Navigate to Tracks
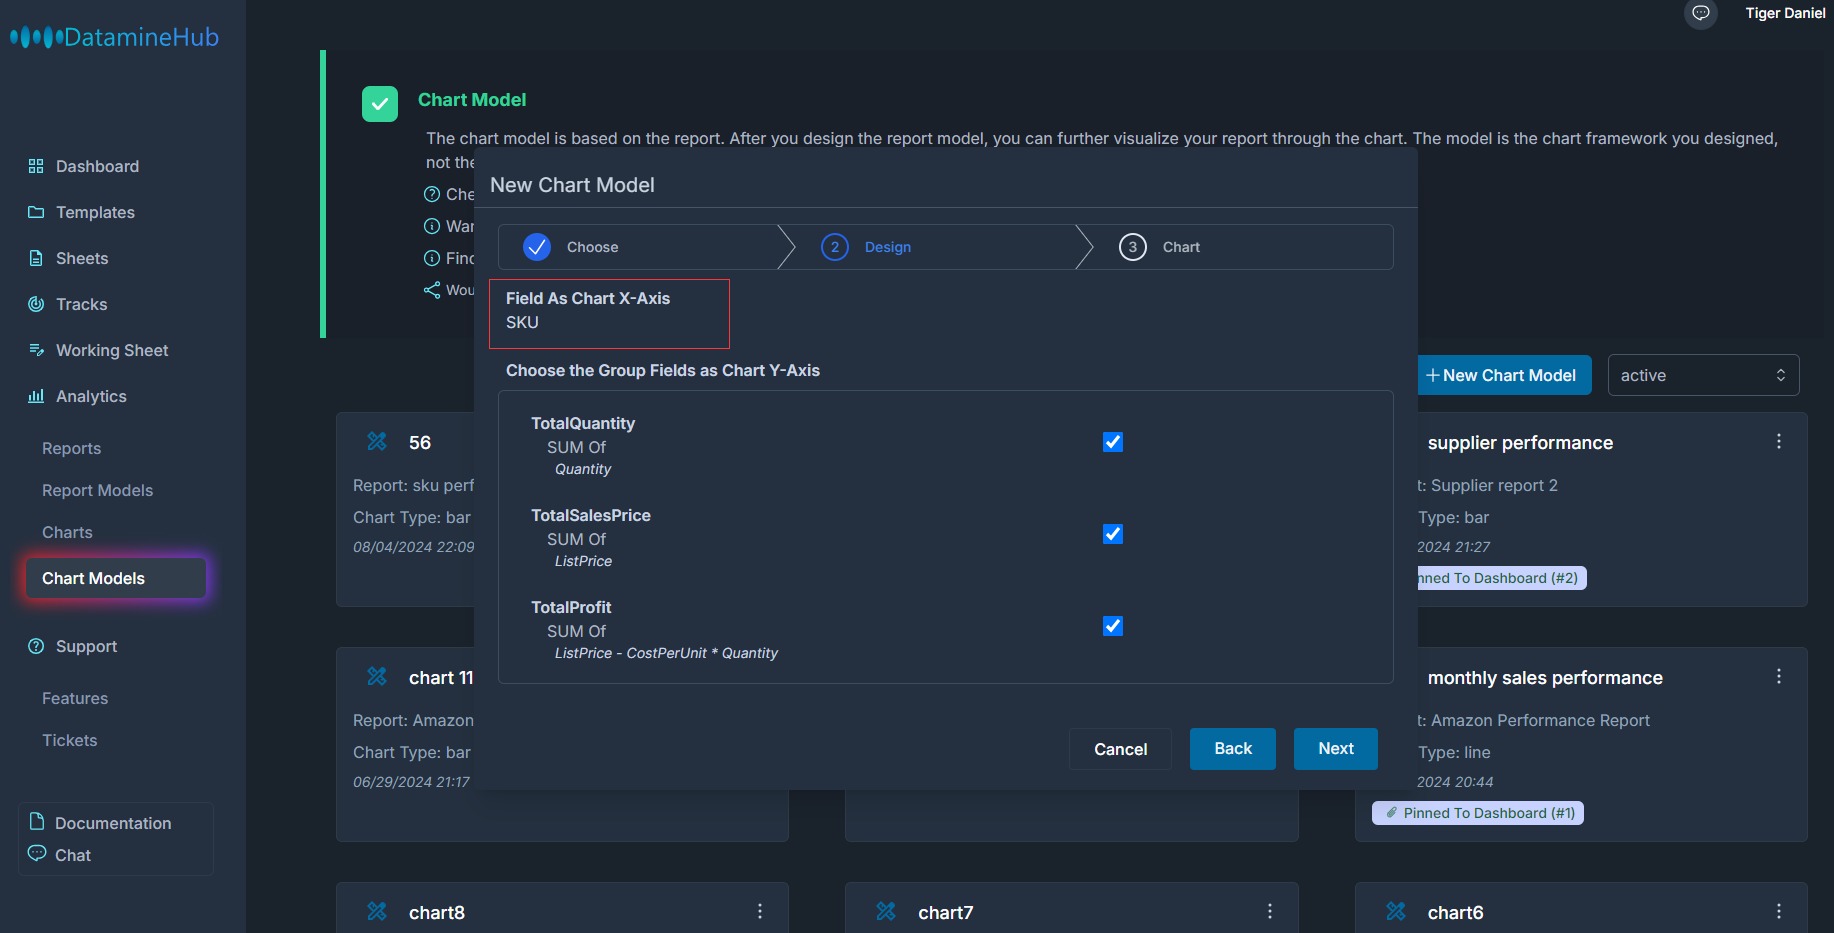Screen dimensions: 1834x933 [x=81, y=304]
